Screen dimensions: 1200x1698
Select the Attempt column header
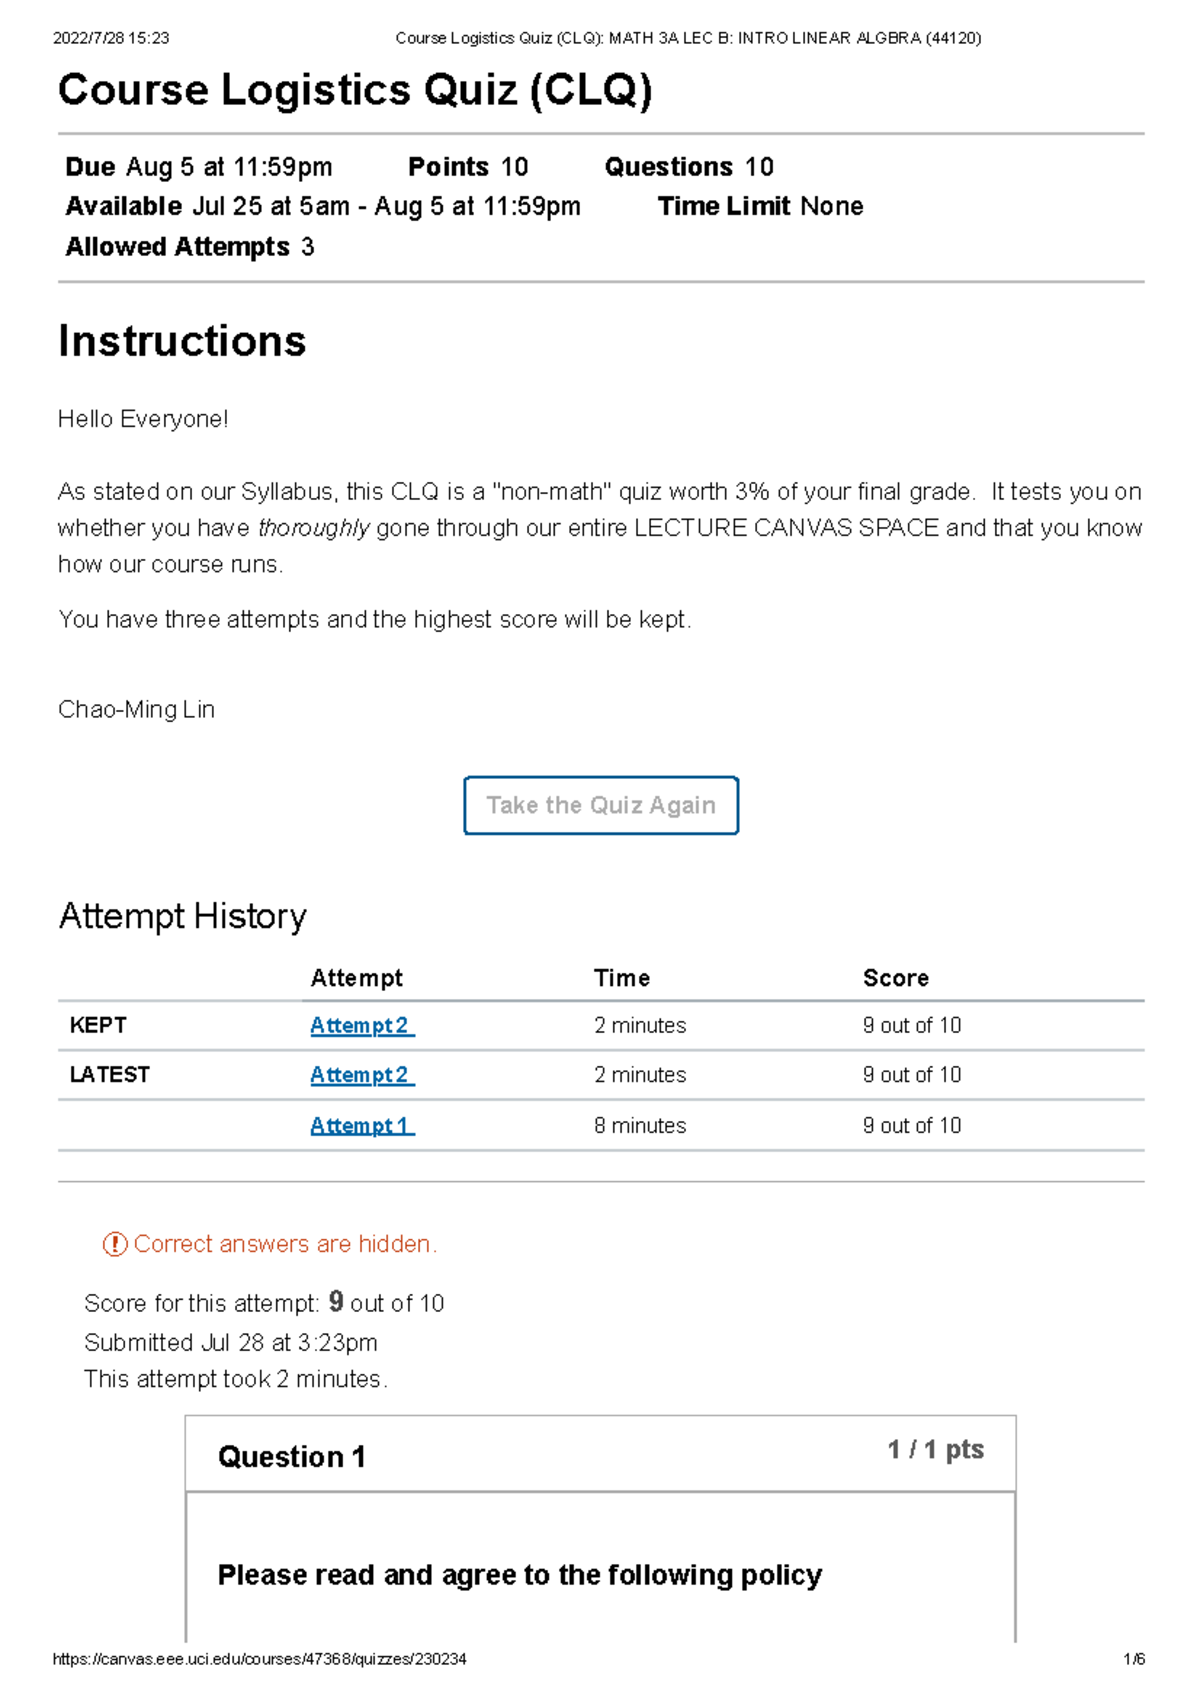click(356, 978)
